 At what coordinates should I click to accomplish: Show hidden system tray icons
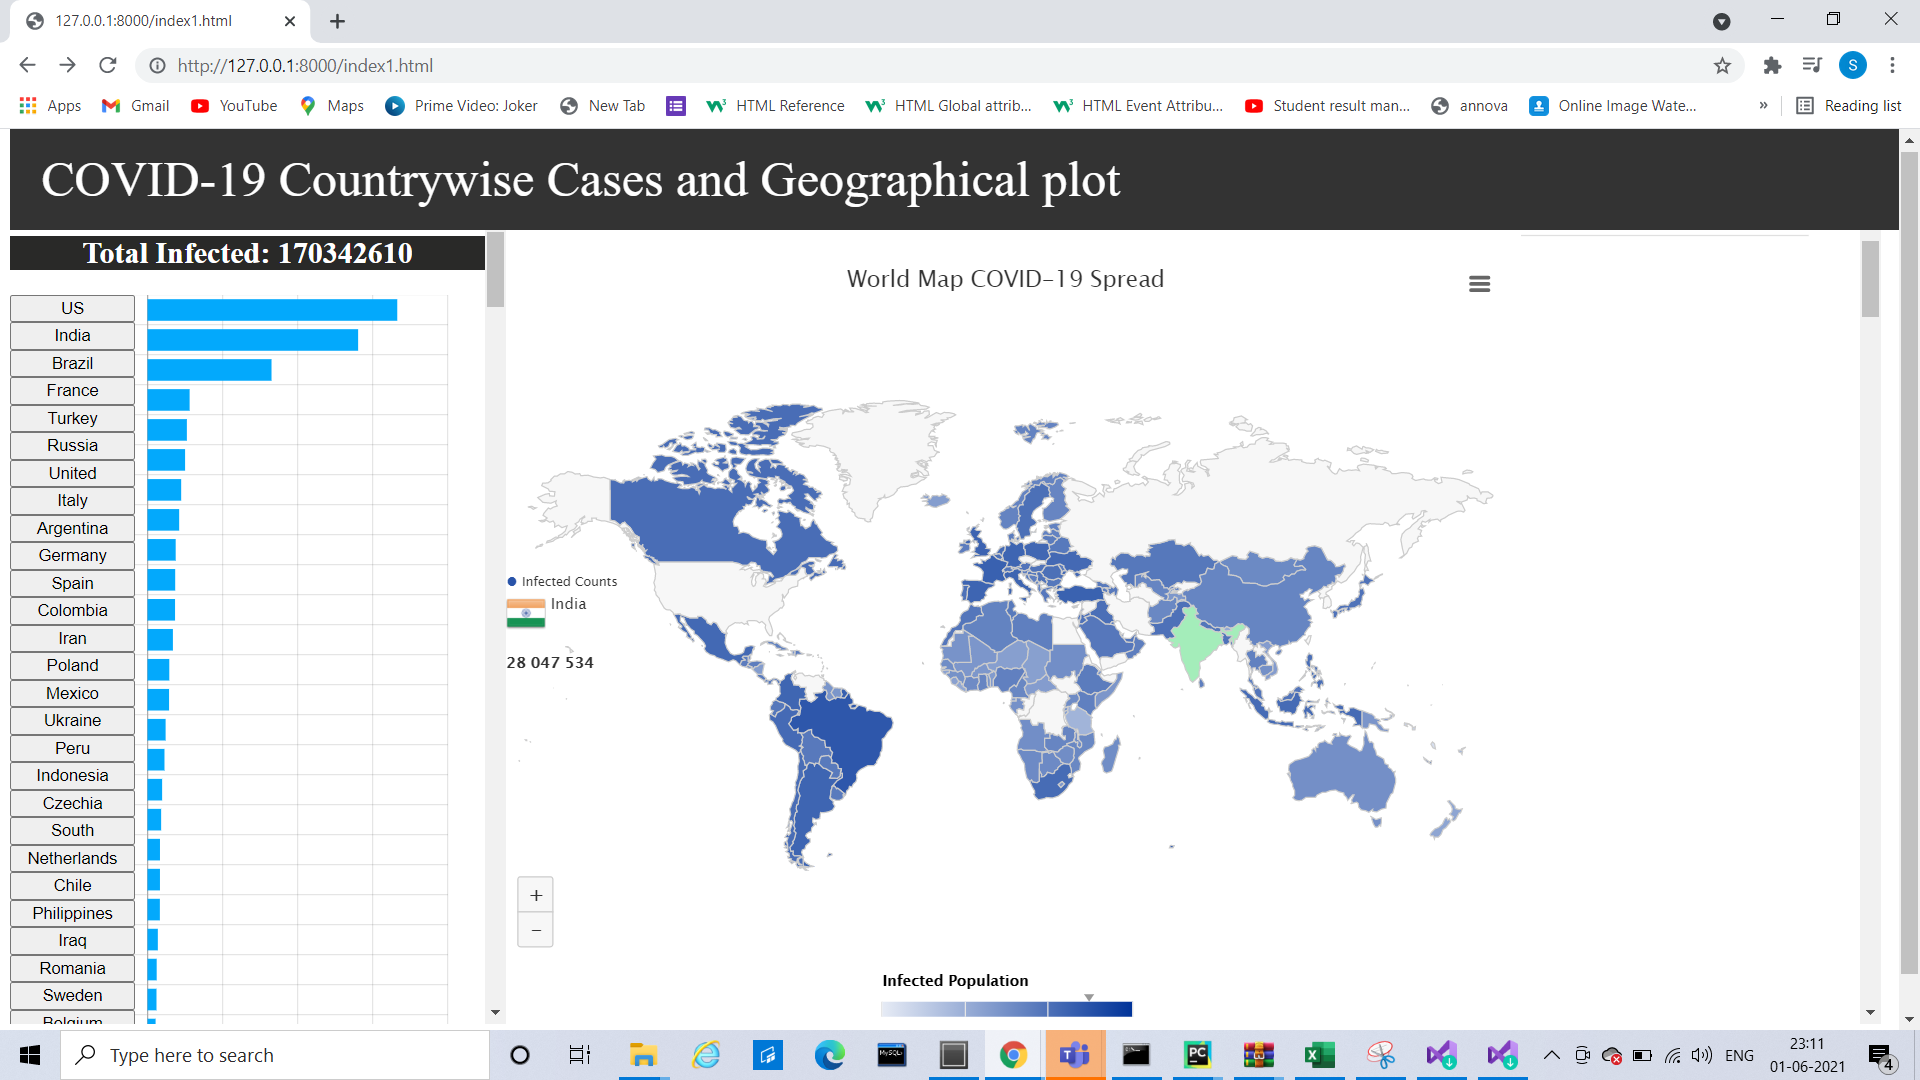(1551, 1055)
